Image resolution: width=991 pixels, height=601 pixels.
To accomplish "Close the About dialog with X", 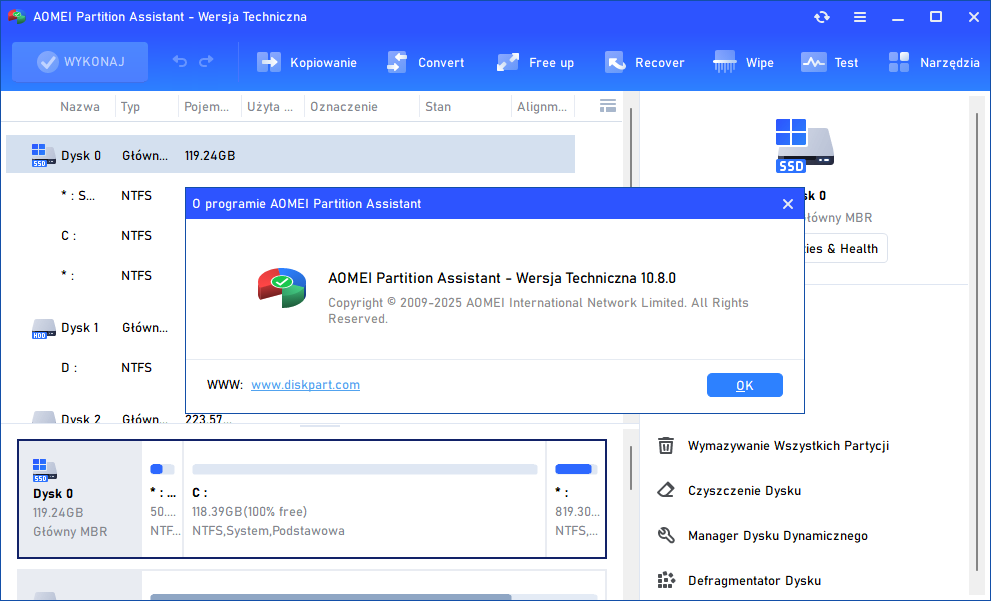I will [x=787, y=204].
